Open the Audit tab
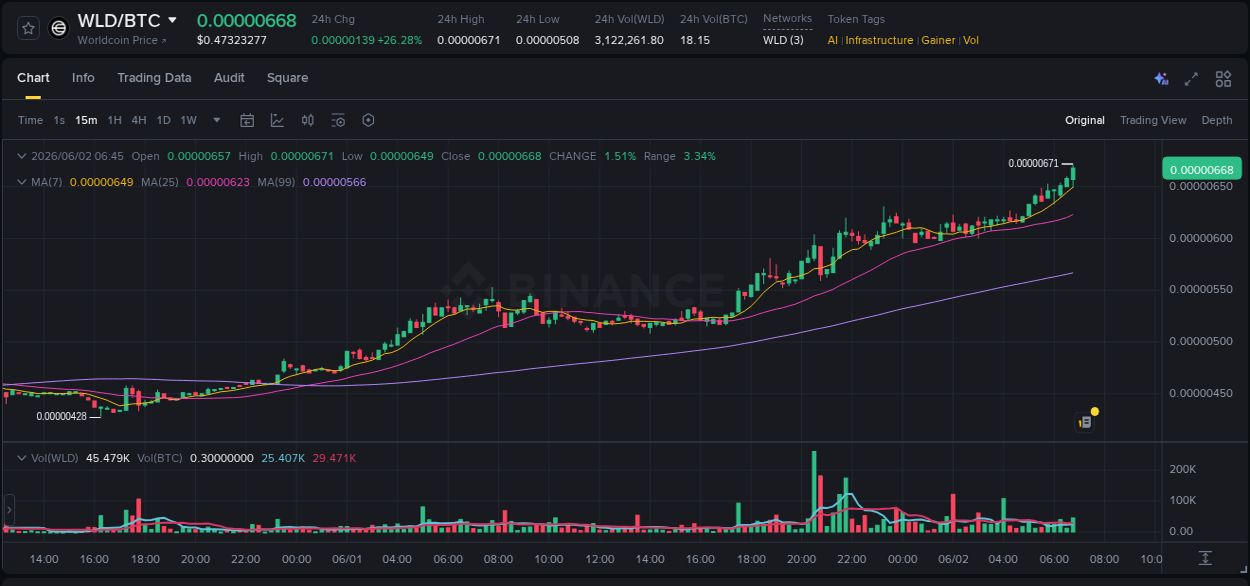 (x=229, y=78)
